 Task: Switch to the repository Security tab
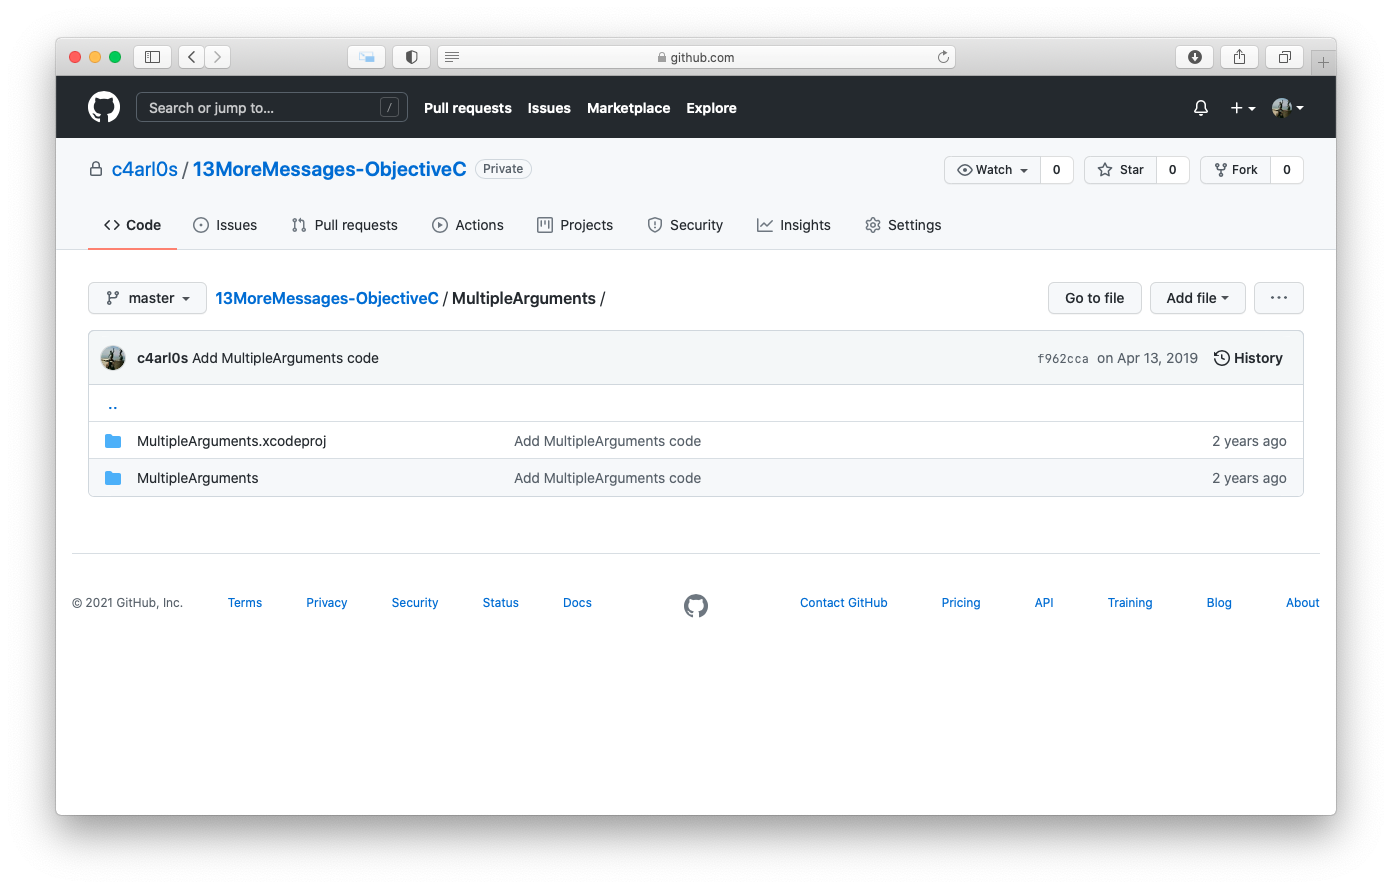(x=685, y=225)
